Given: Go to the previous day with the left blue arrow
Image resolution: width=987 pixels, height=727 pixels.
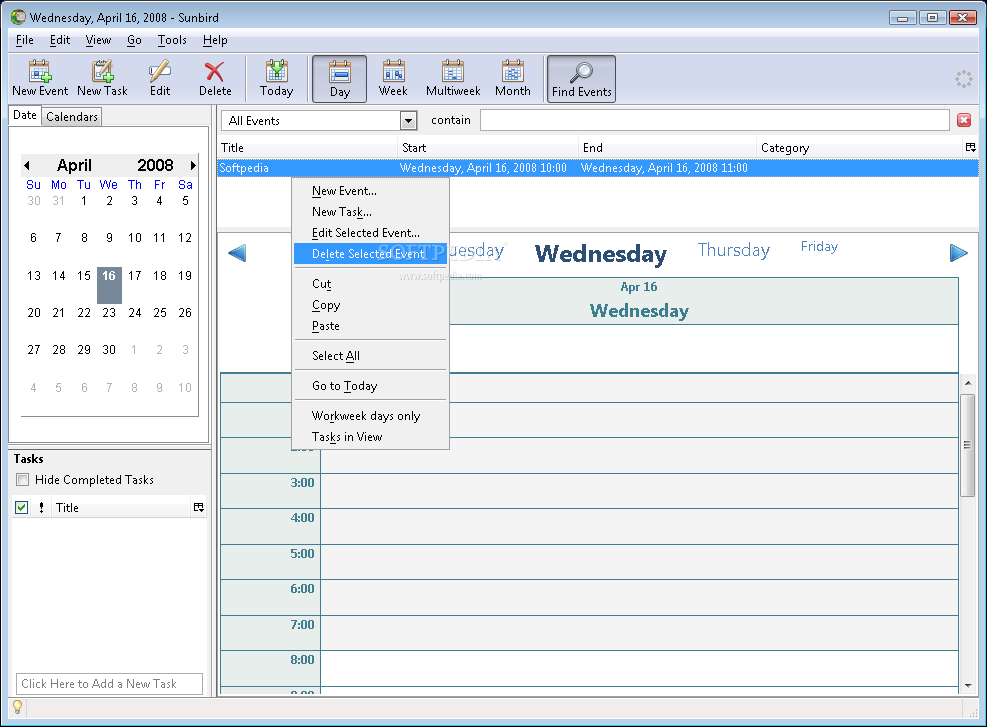Looking at the screenshot, I should (x=237, y=253).
